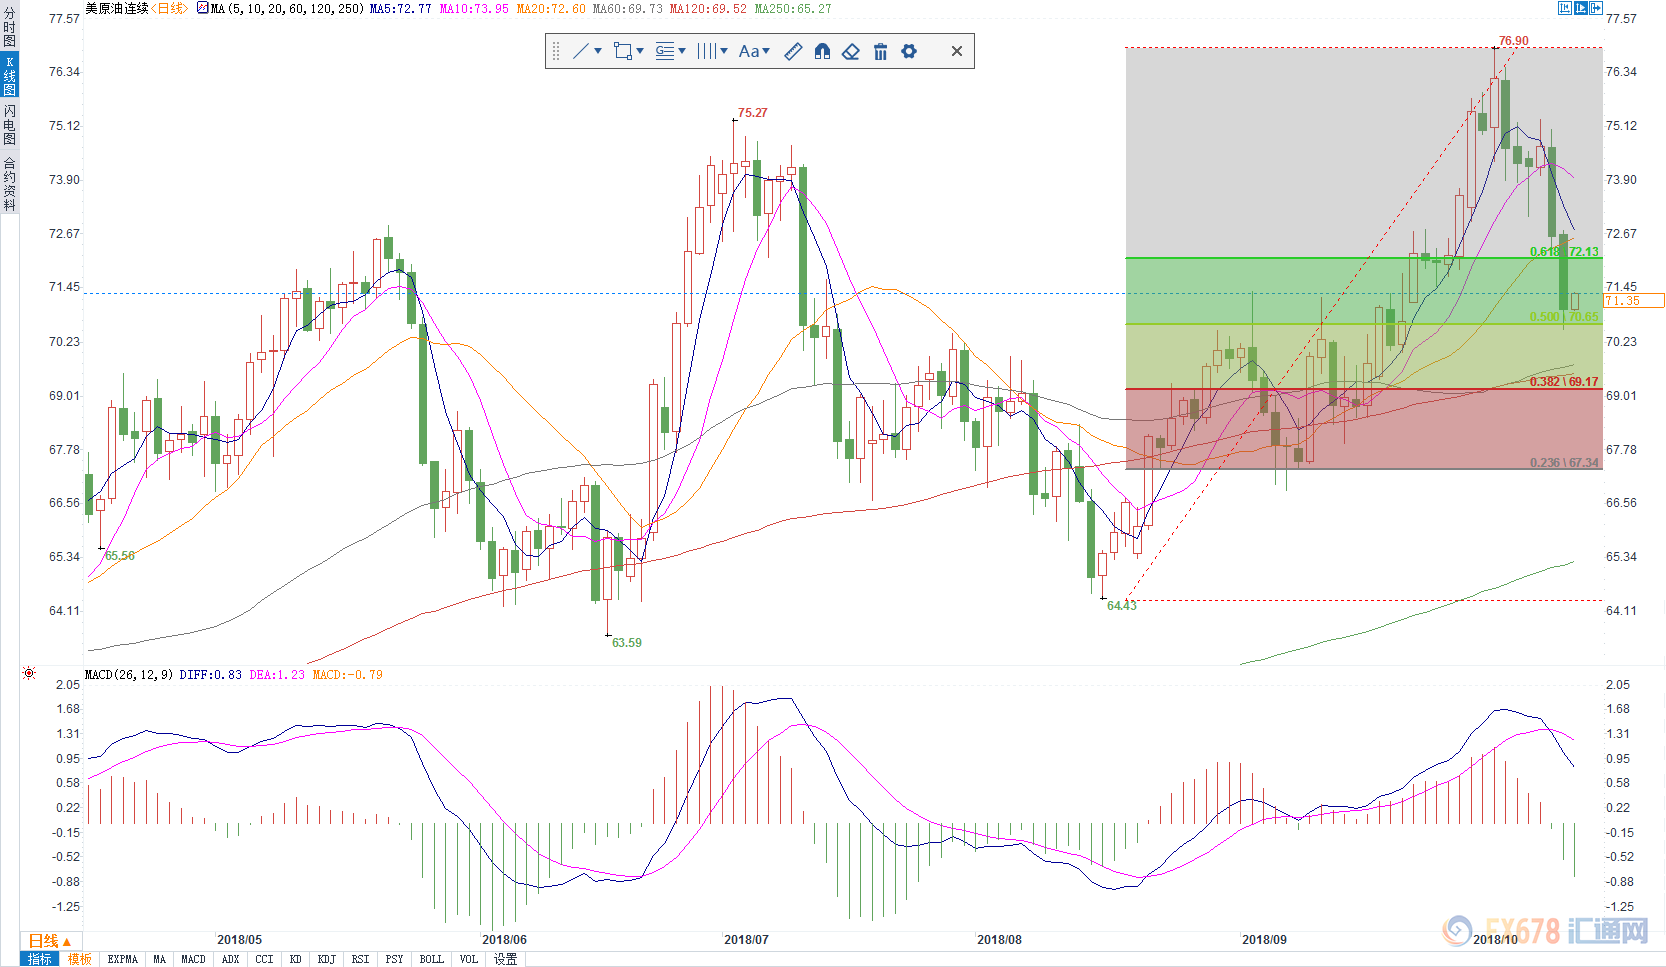Click the MA parameters checkbox icon

[203, 8]
